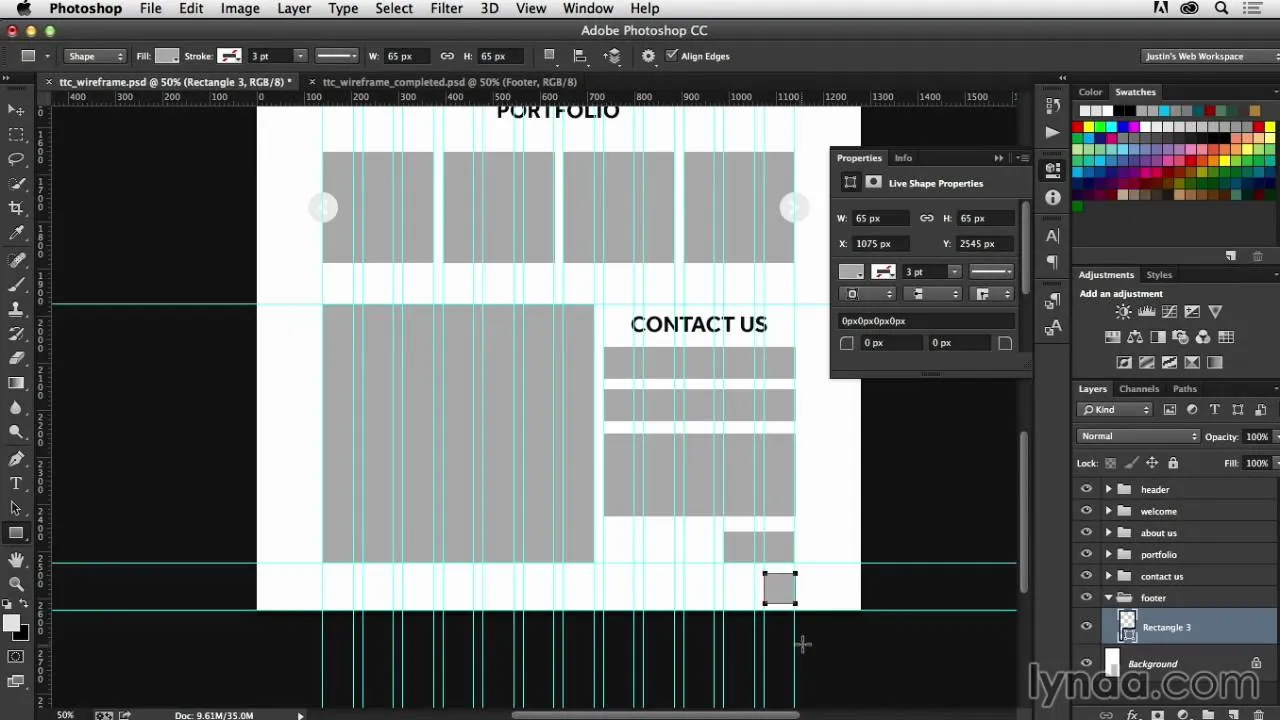Hide the portfolio layer group
The height and width of the screenshot is (720, 1280).
pyautogui.click(x=1086, y=554)
